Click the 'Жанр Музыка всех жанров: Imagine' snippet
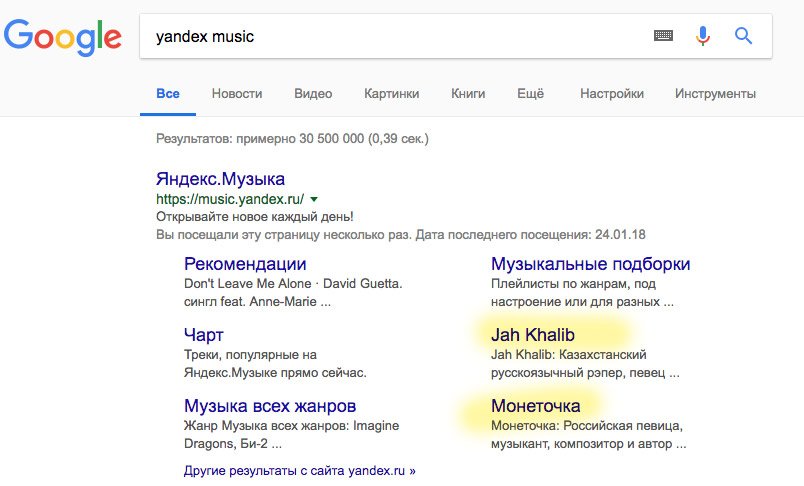Viewport: 804px width, 486px height. pyautogui.click(x=291, y=426)
